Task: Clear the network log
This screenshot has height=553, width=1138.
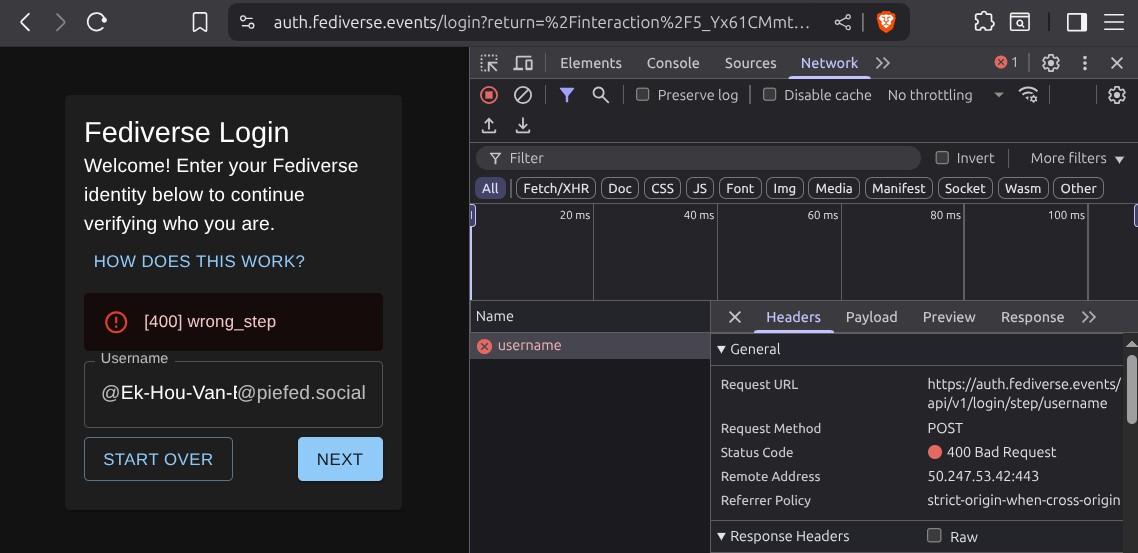Action: [523, 95]
